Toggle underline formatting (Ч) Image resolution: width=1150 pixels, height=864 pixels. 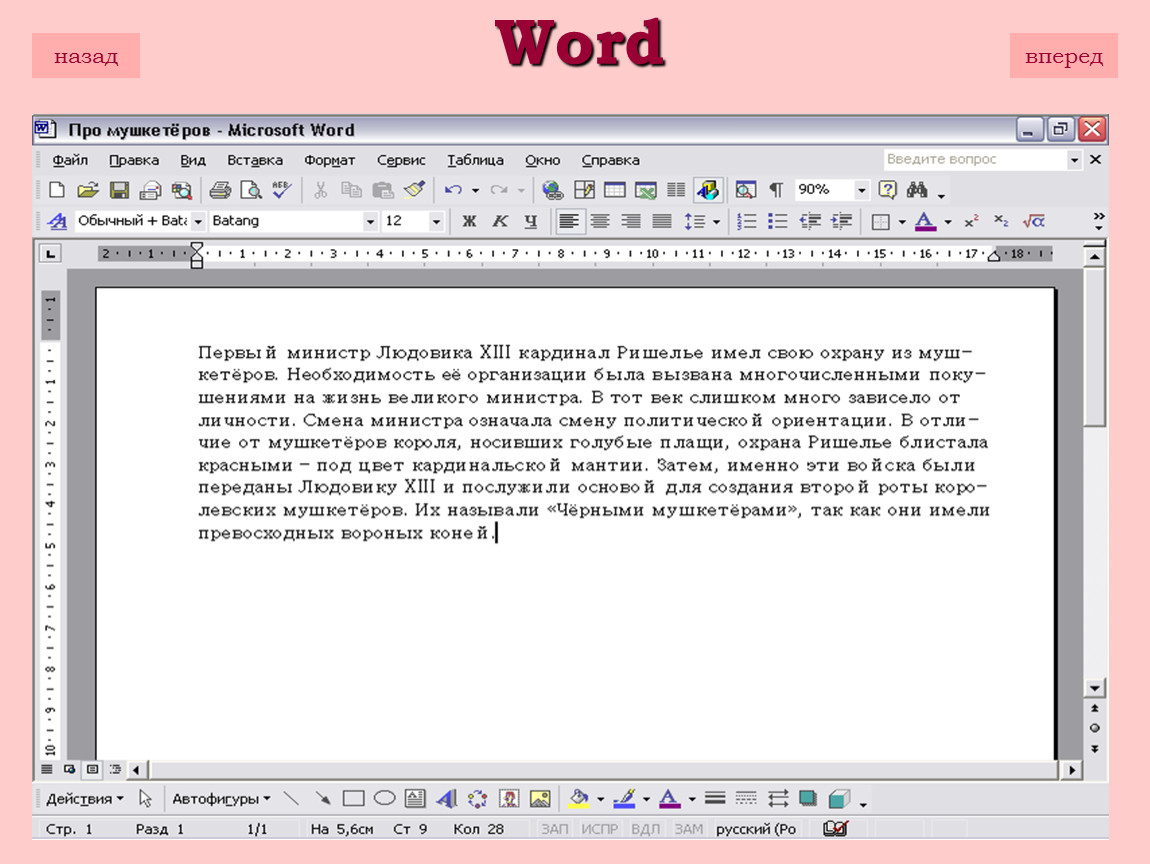[531, 222]
